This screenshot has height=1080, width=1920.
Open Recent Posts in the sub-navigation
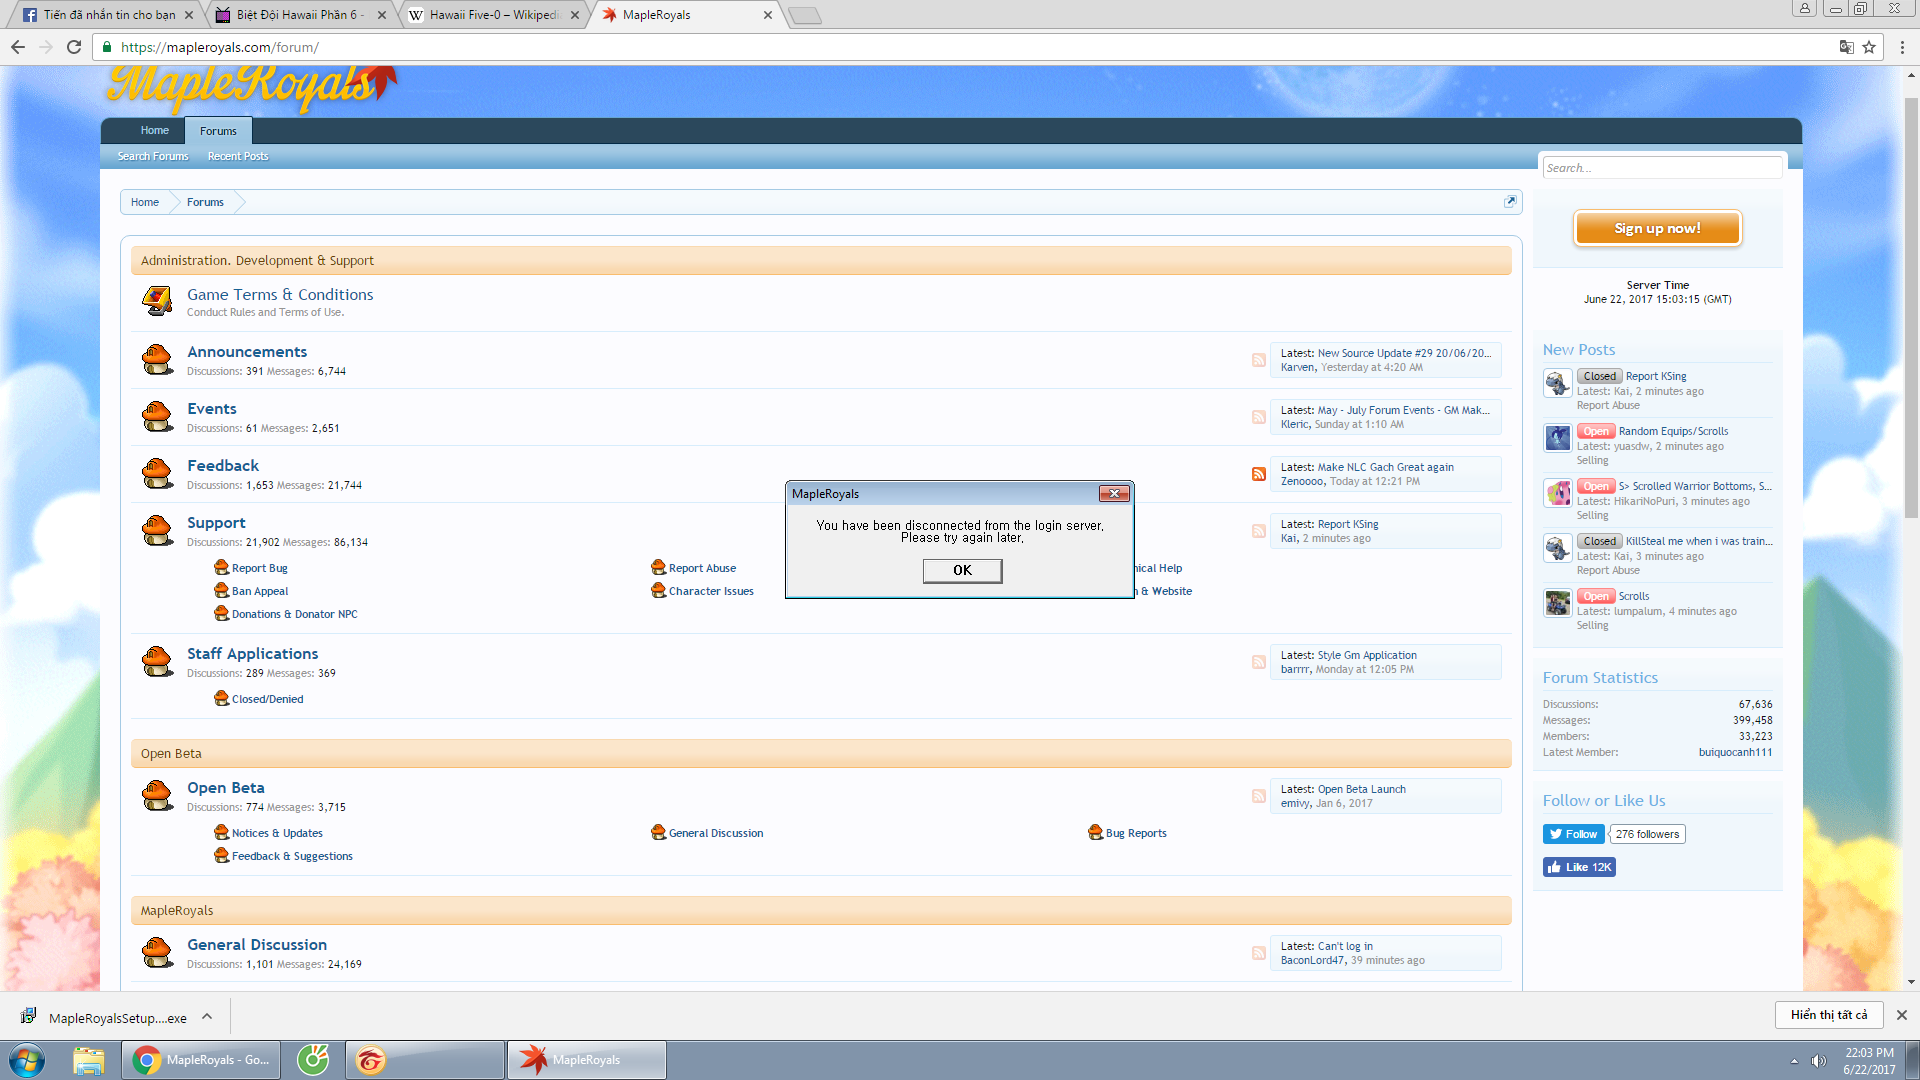pos(238,156)
